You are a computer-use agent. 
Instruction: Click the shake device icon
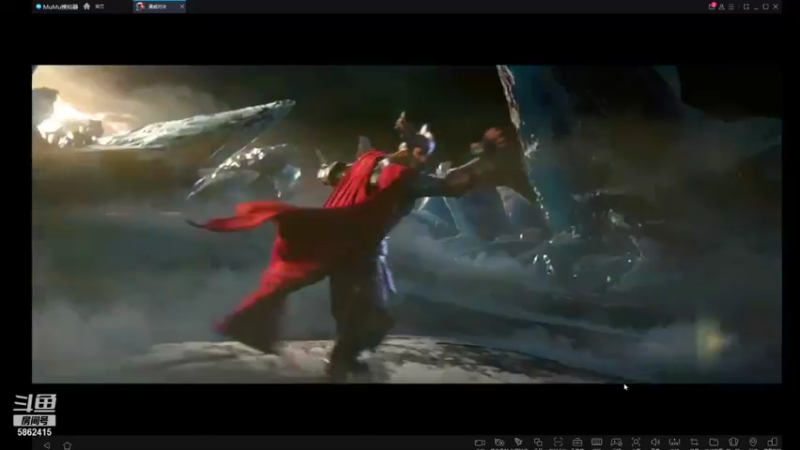(733, 442)
